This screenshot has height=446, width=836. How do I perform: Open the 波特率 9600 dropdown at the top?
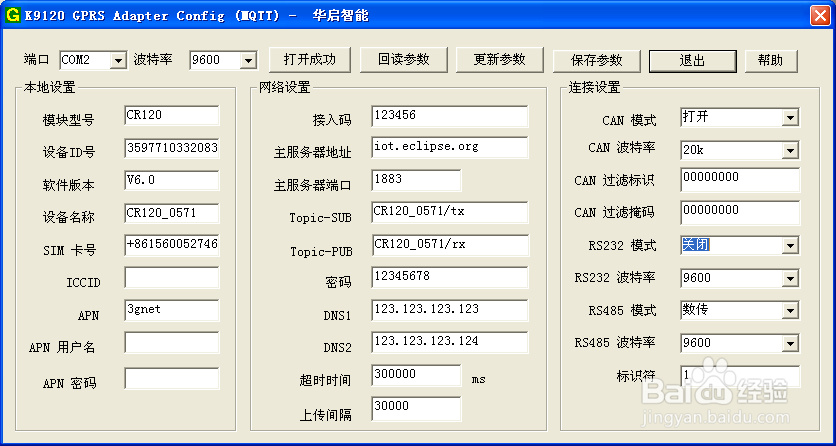248,60
